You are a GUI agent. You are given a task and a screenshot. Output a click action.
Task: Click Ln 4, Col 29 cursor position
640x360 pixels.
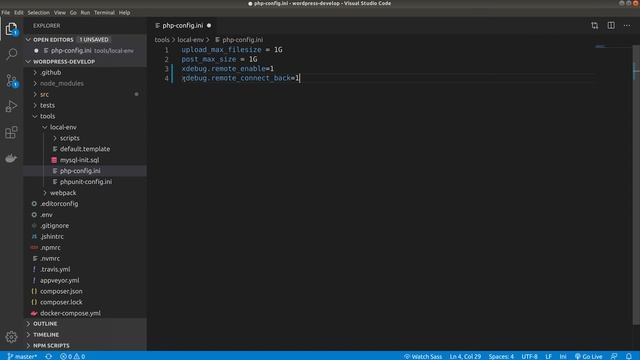(465, 356)
